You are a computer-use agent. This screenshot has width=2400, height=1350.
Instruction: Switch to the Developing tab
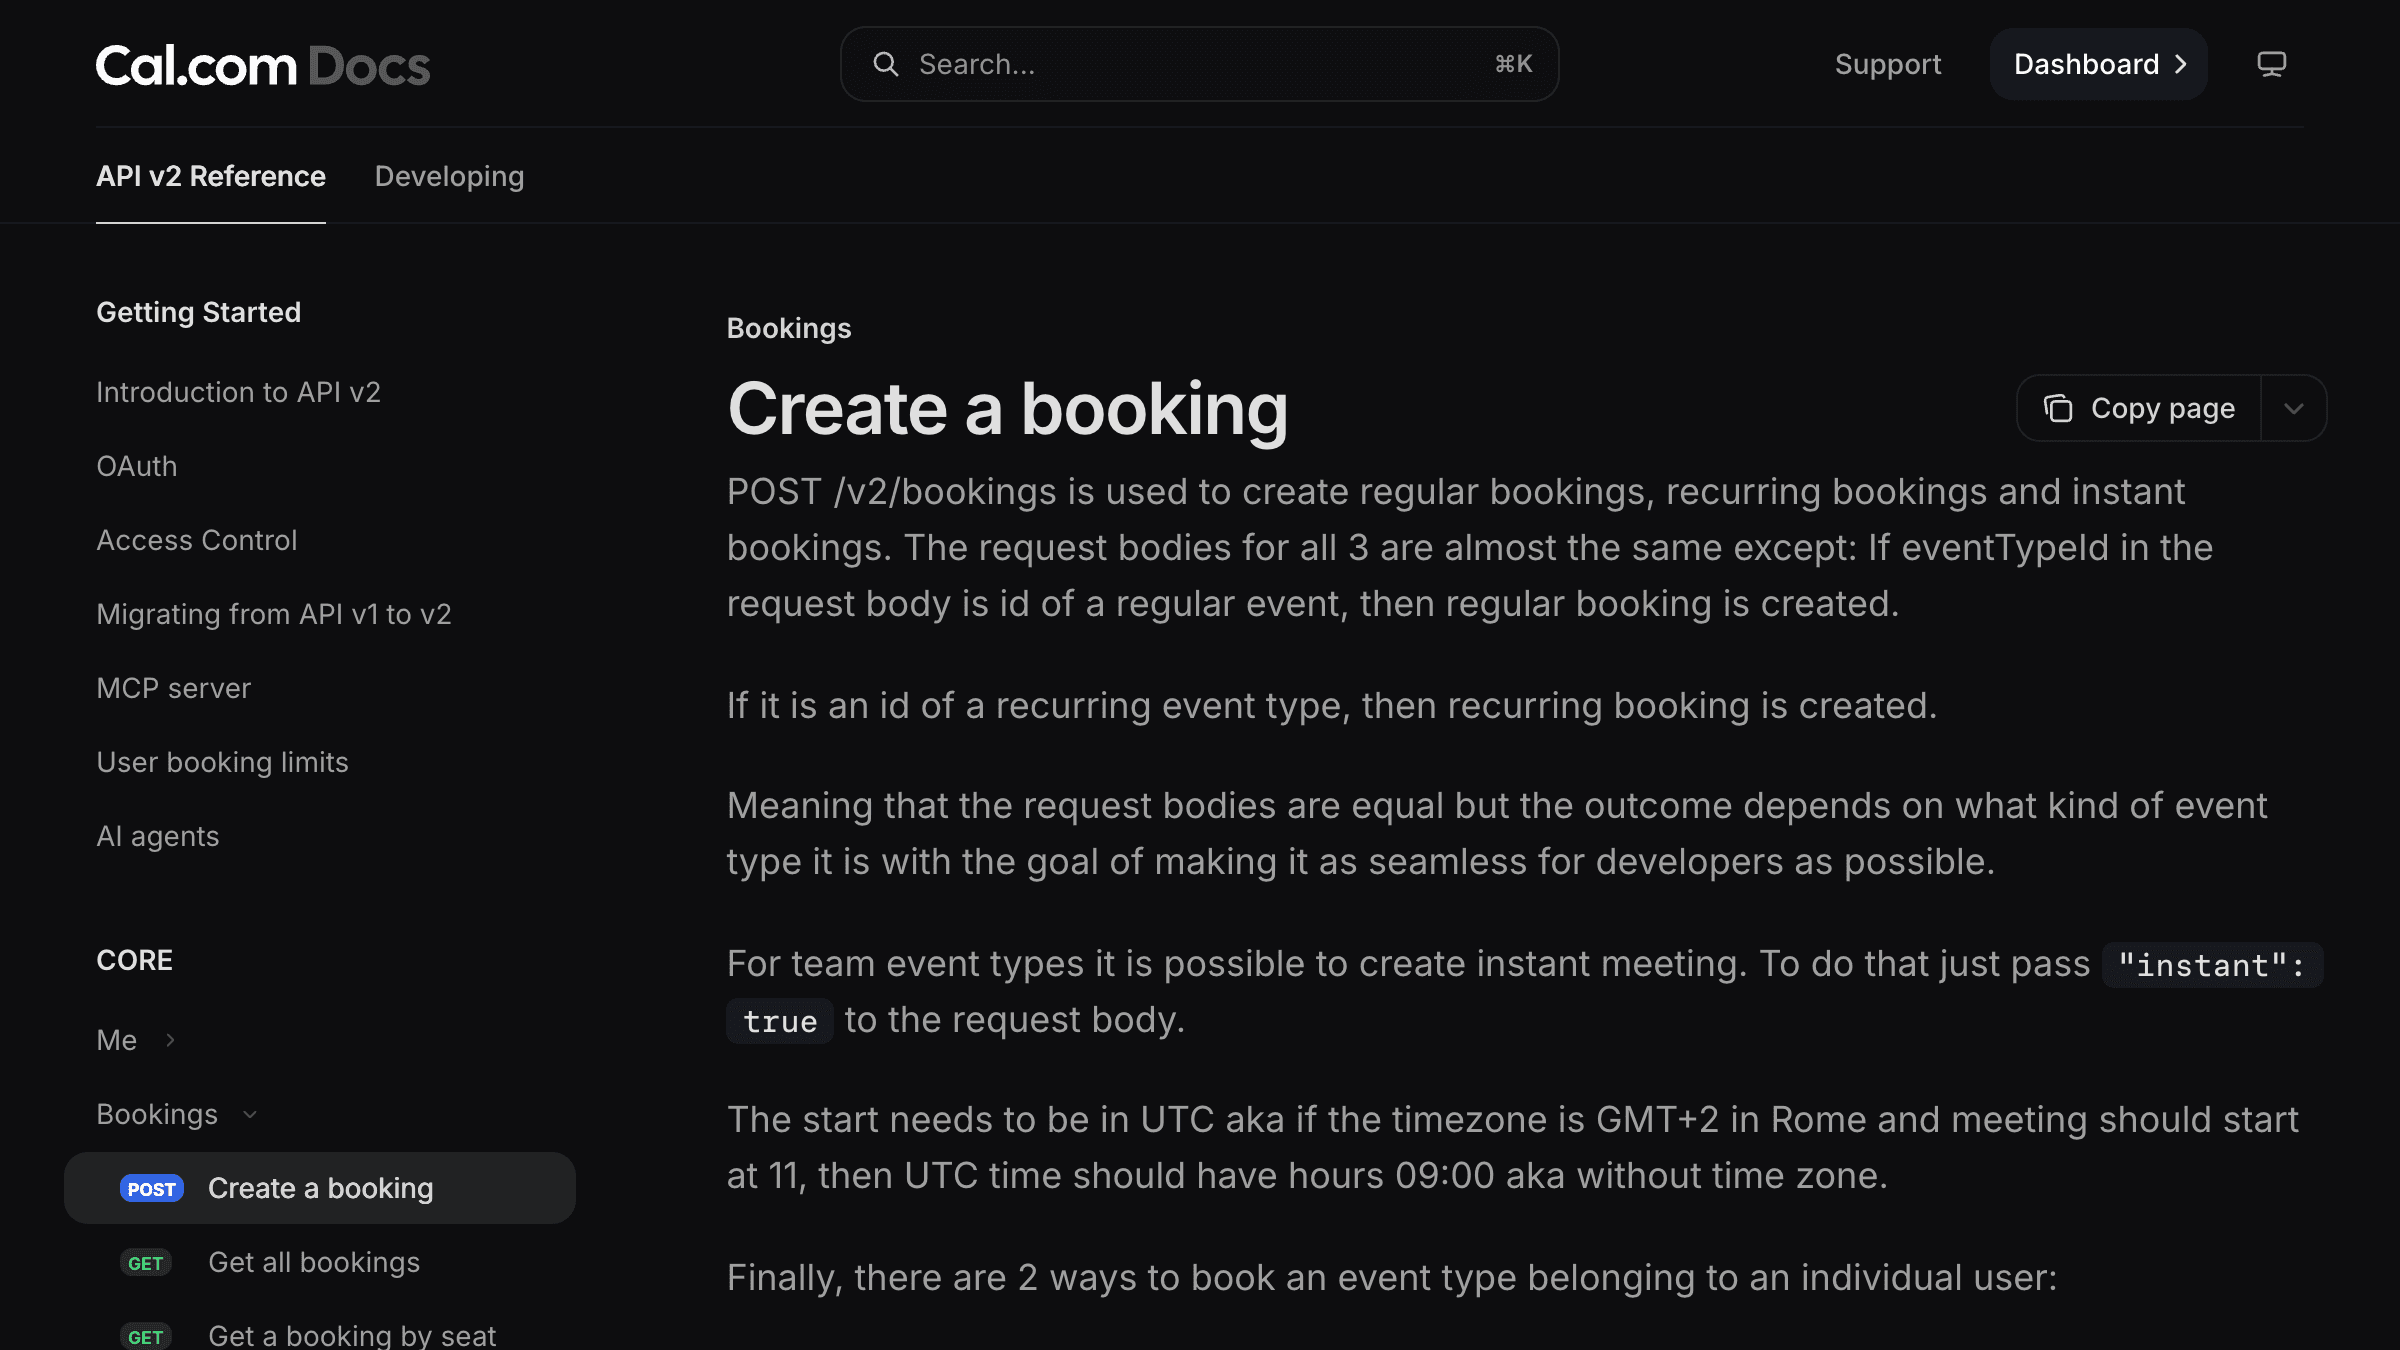pyautogui.click(x=449, y=176)
